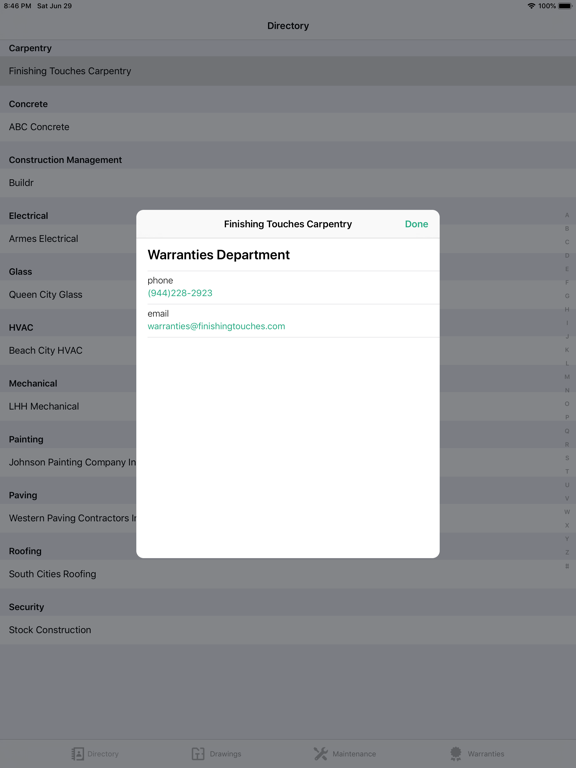Viewport: 576px width, 768px height.
Task: Click the popup title Finishing Touches Carpentry
Action: click(288, 224)
